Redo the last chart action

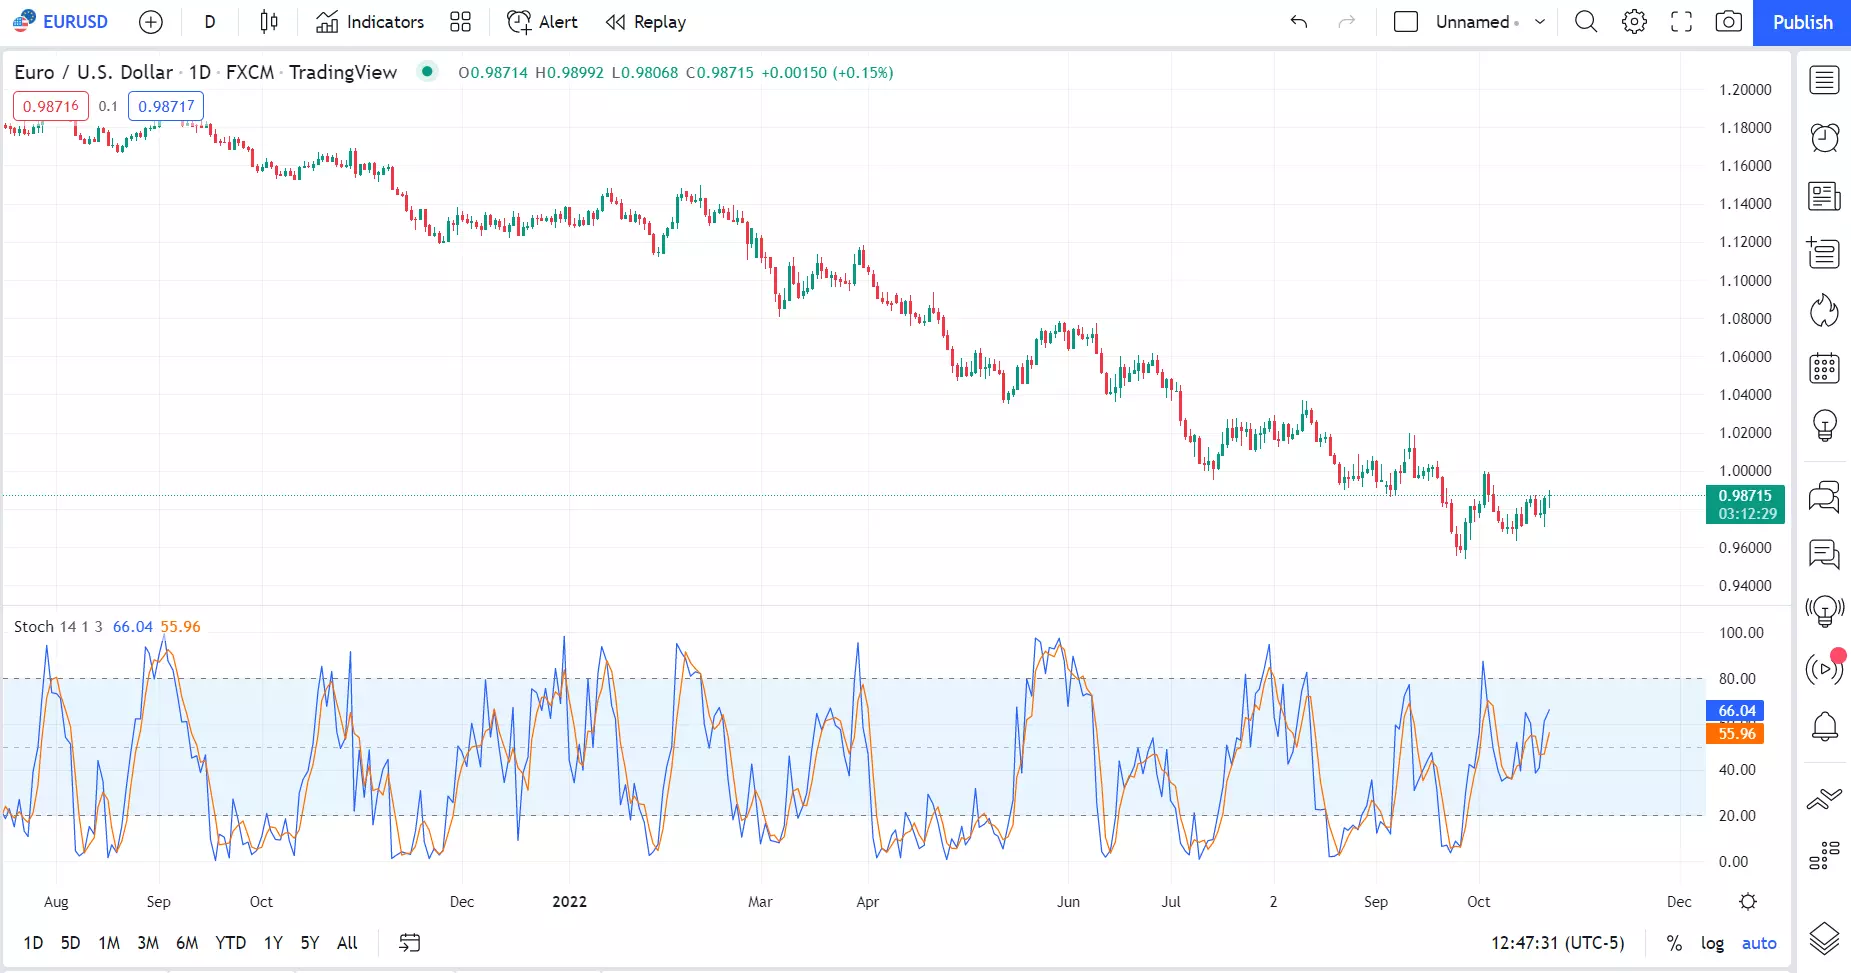[1347, 22]
